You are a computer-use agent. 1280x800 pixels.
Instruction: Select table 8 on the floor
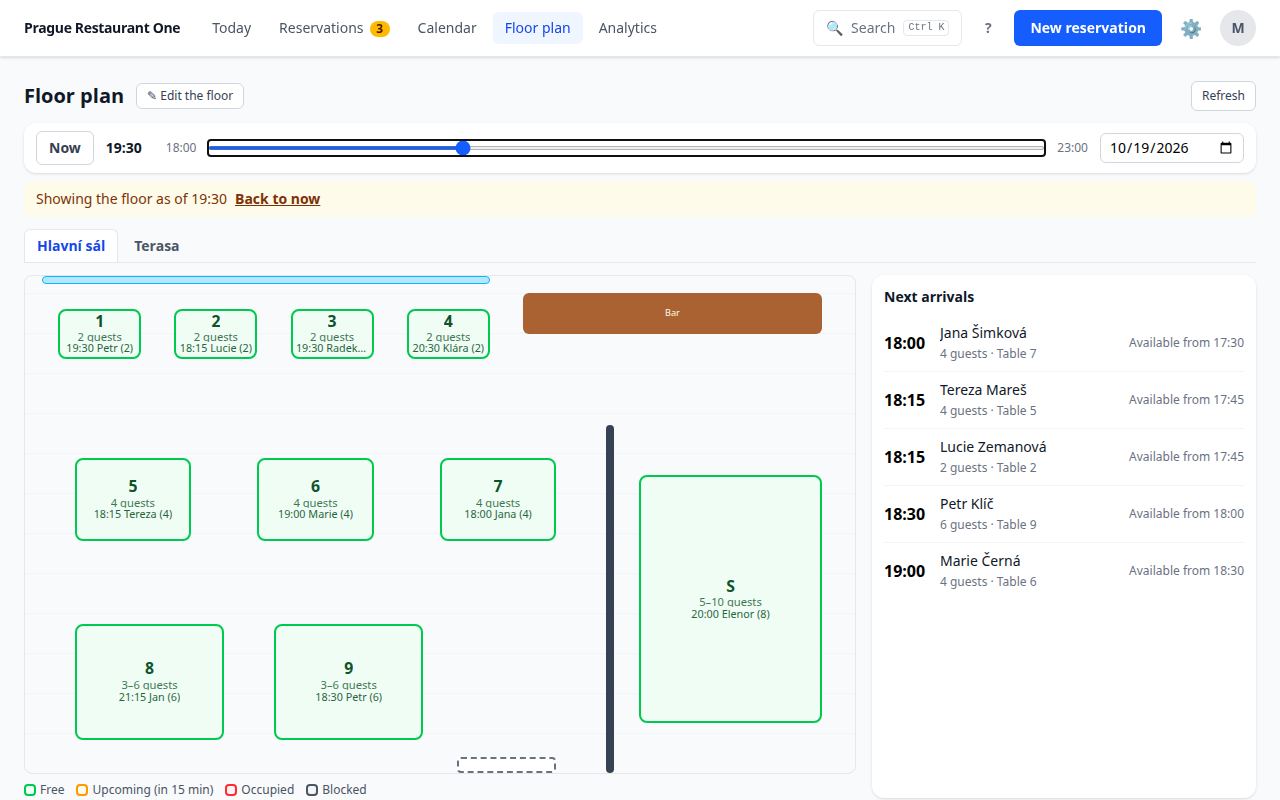149,682
